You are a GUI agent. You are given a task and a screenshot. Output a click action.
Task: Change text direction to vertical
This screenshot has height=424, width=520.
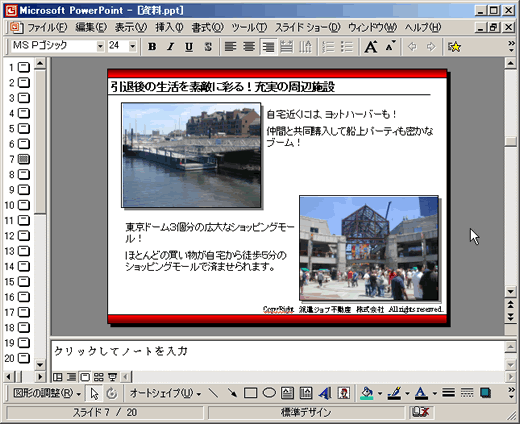[305, 47]
